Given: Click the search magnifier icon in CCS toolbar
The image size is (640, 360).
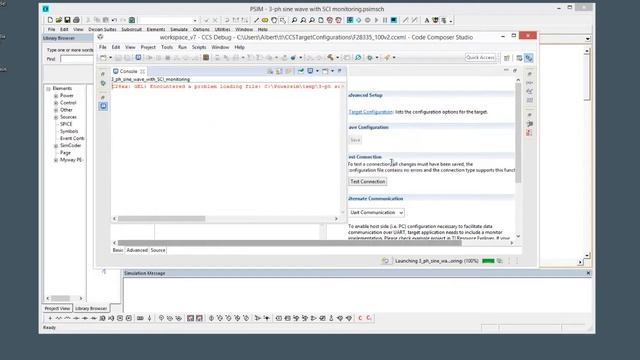Looking at the screenshot, I should 358,58.
